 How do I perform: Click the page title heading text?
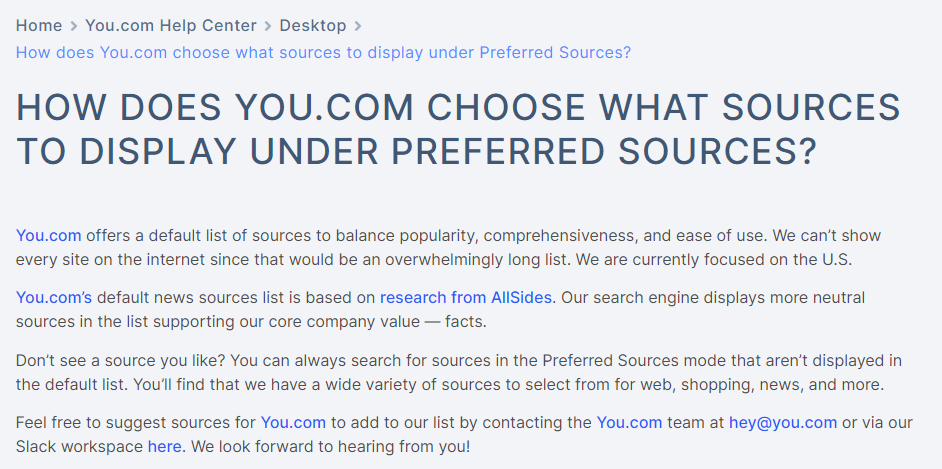[x=458, y=129]
